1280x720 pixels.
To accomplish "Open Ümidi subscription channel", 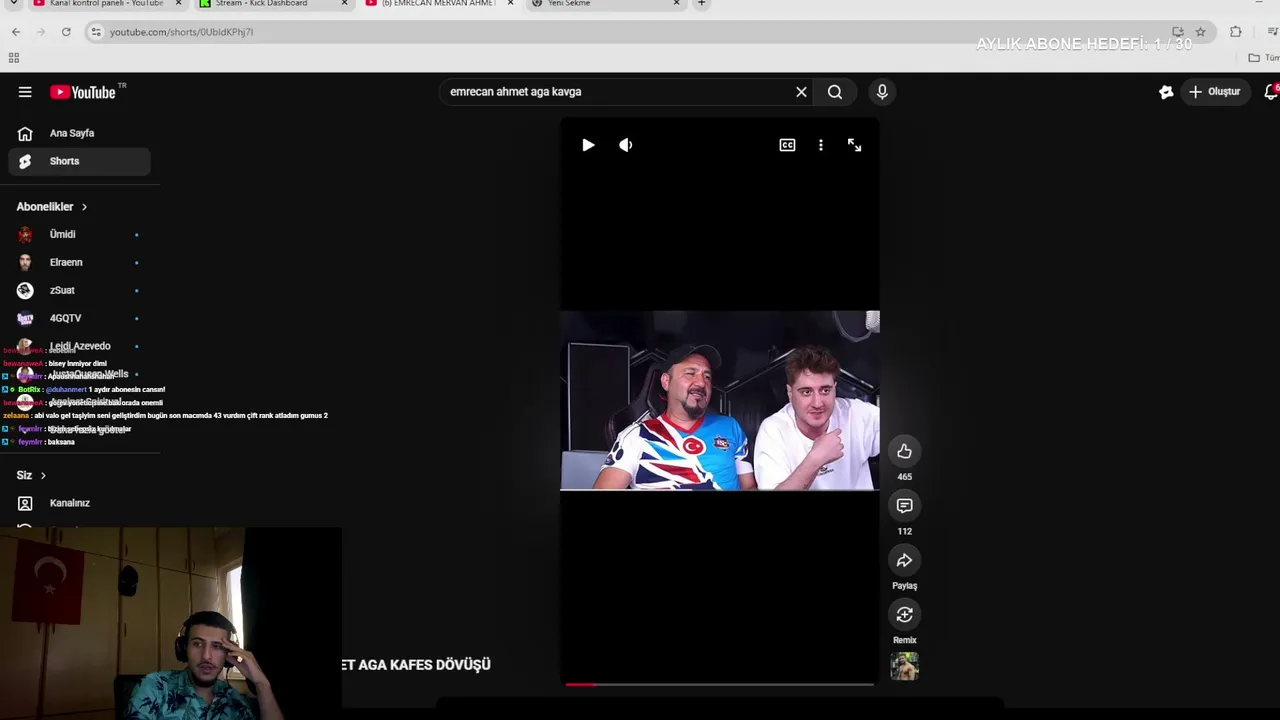I will click(x=80, y=234).
